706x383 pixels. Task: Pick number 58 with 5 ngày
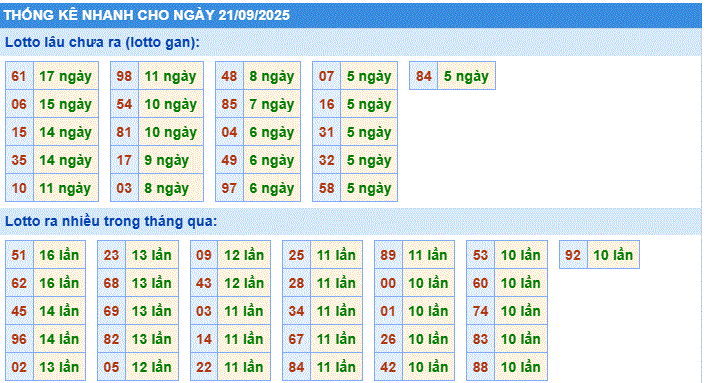(326, 188)
